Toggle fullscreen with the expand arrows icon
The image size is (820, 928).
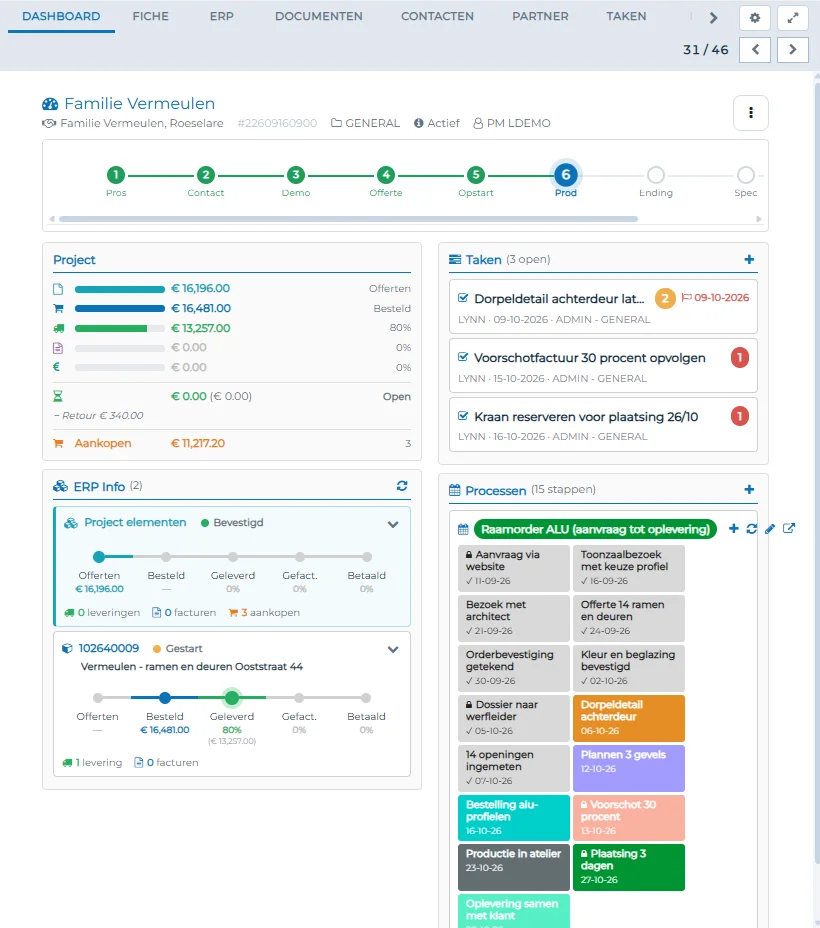click(x=793, y=18)
